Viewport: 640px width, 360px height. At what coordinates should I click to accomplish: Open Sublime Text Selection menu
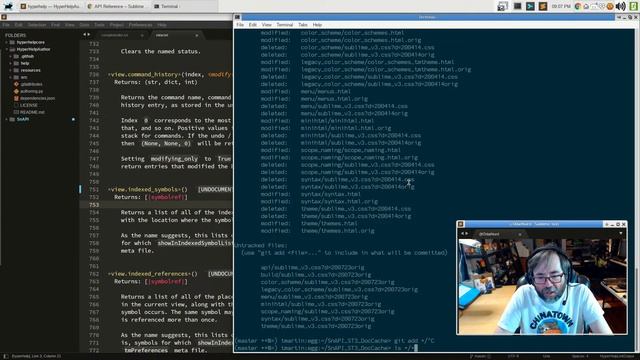[37, 25]
